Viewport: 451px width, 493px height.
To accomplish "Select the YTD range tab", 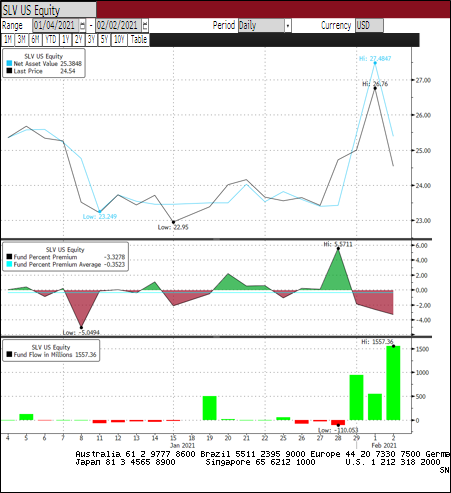I will (x=51, y=40).
